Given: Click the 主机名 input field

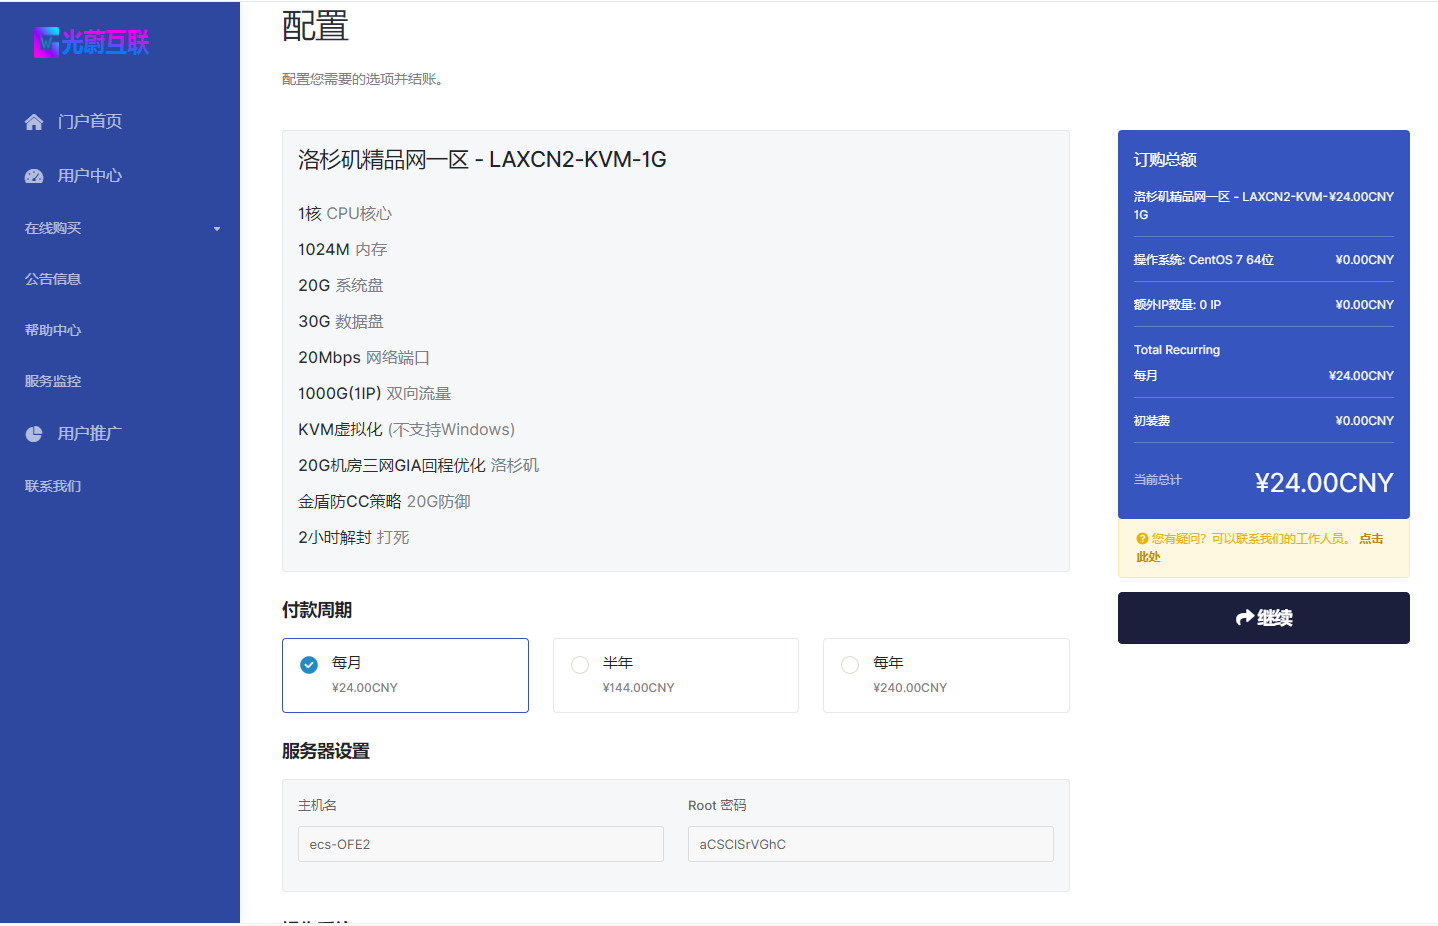Looking at the screenshot, I should (480, 844).
